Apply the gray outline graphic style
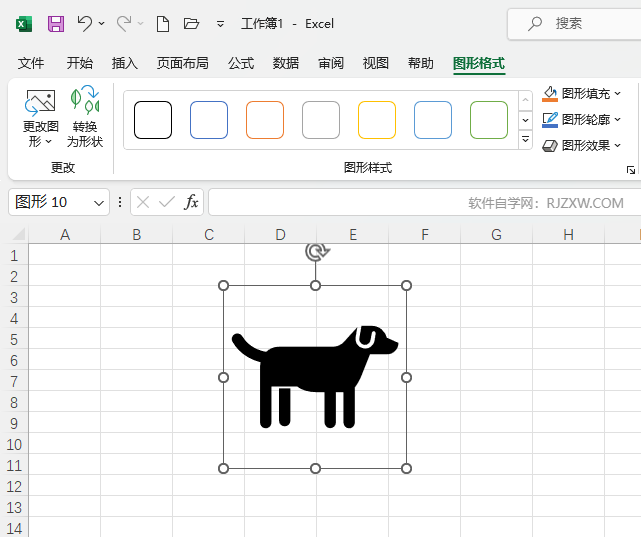Viewport: 641px width, 537px height. coord(321,120)
